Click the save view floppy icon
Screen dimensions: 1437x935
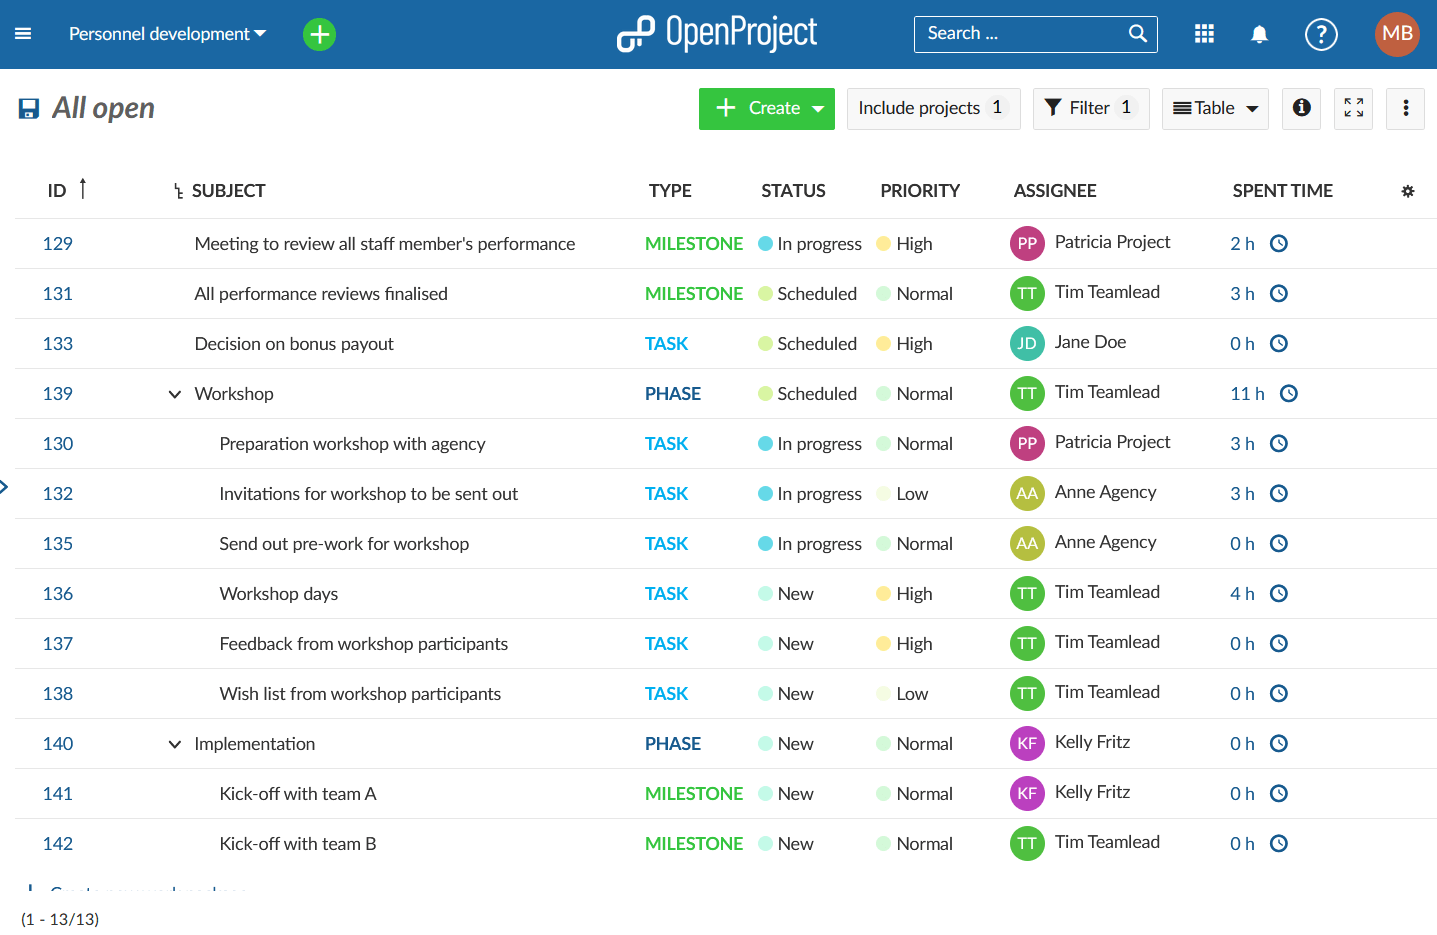click(x=29, y=108)
